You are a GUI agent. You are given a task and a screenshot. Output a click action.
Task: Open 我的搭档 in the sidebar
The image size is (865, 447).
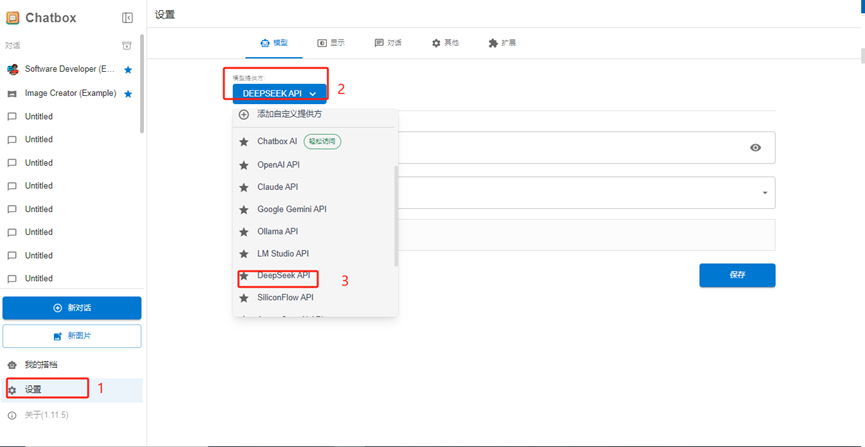click(72, 365)
